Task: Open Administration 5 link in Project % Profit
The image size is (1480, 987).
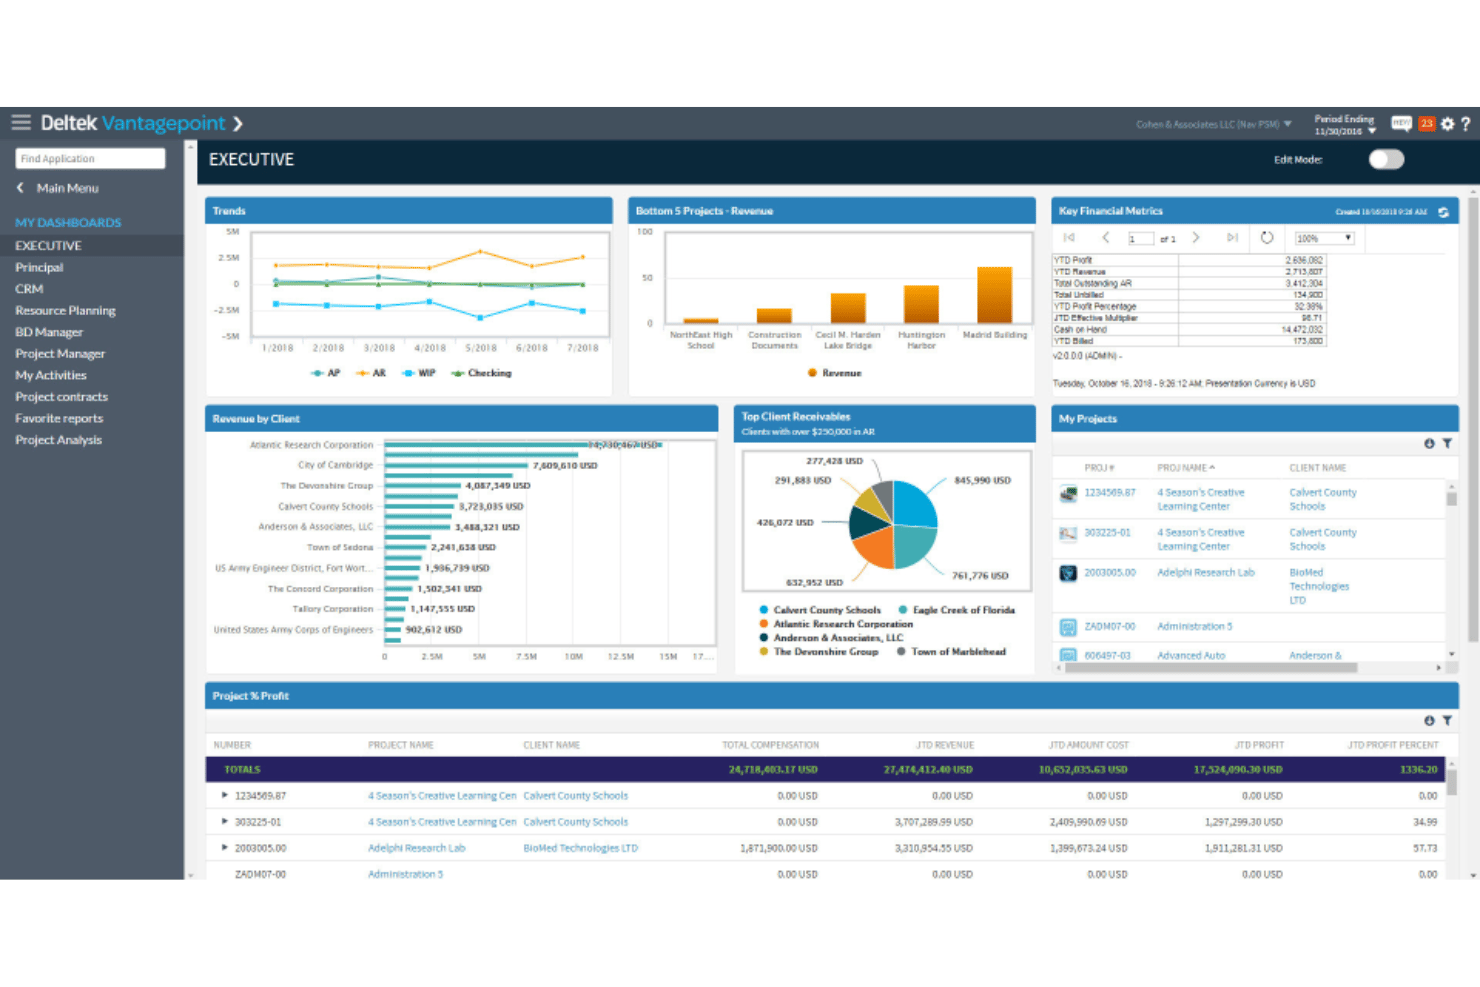Action: click(x=405, y=874)
